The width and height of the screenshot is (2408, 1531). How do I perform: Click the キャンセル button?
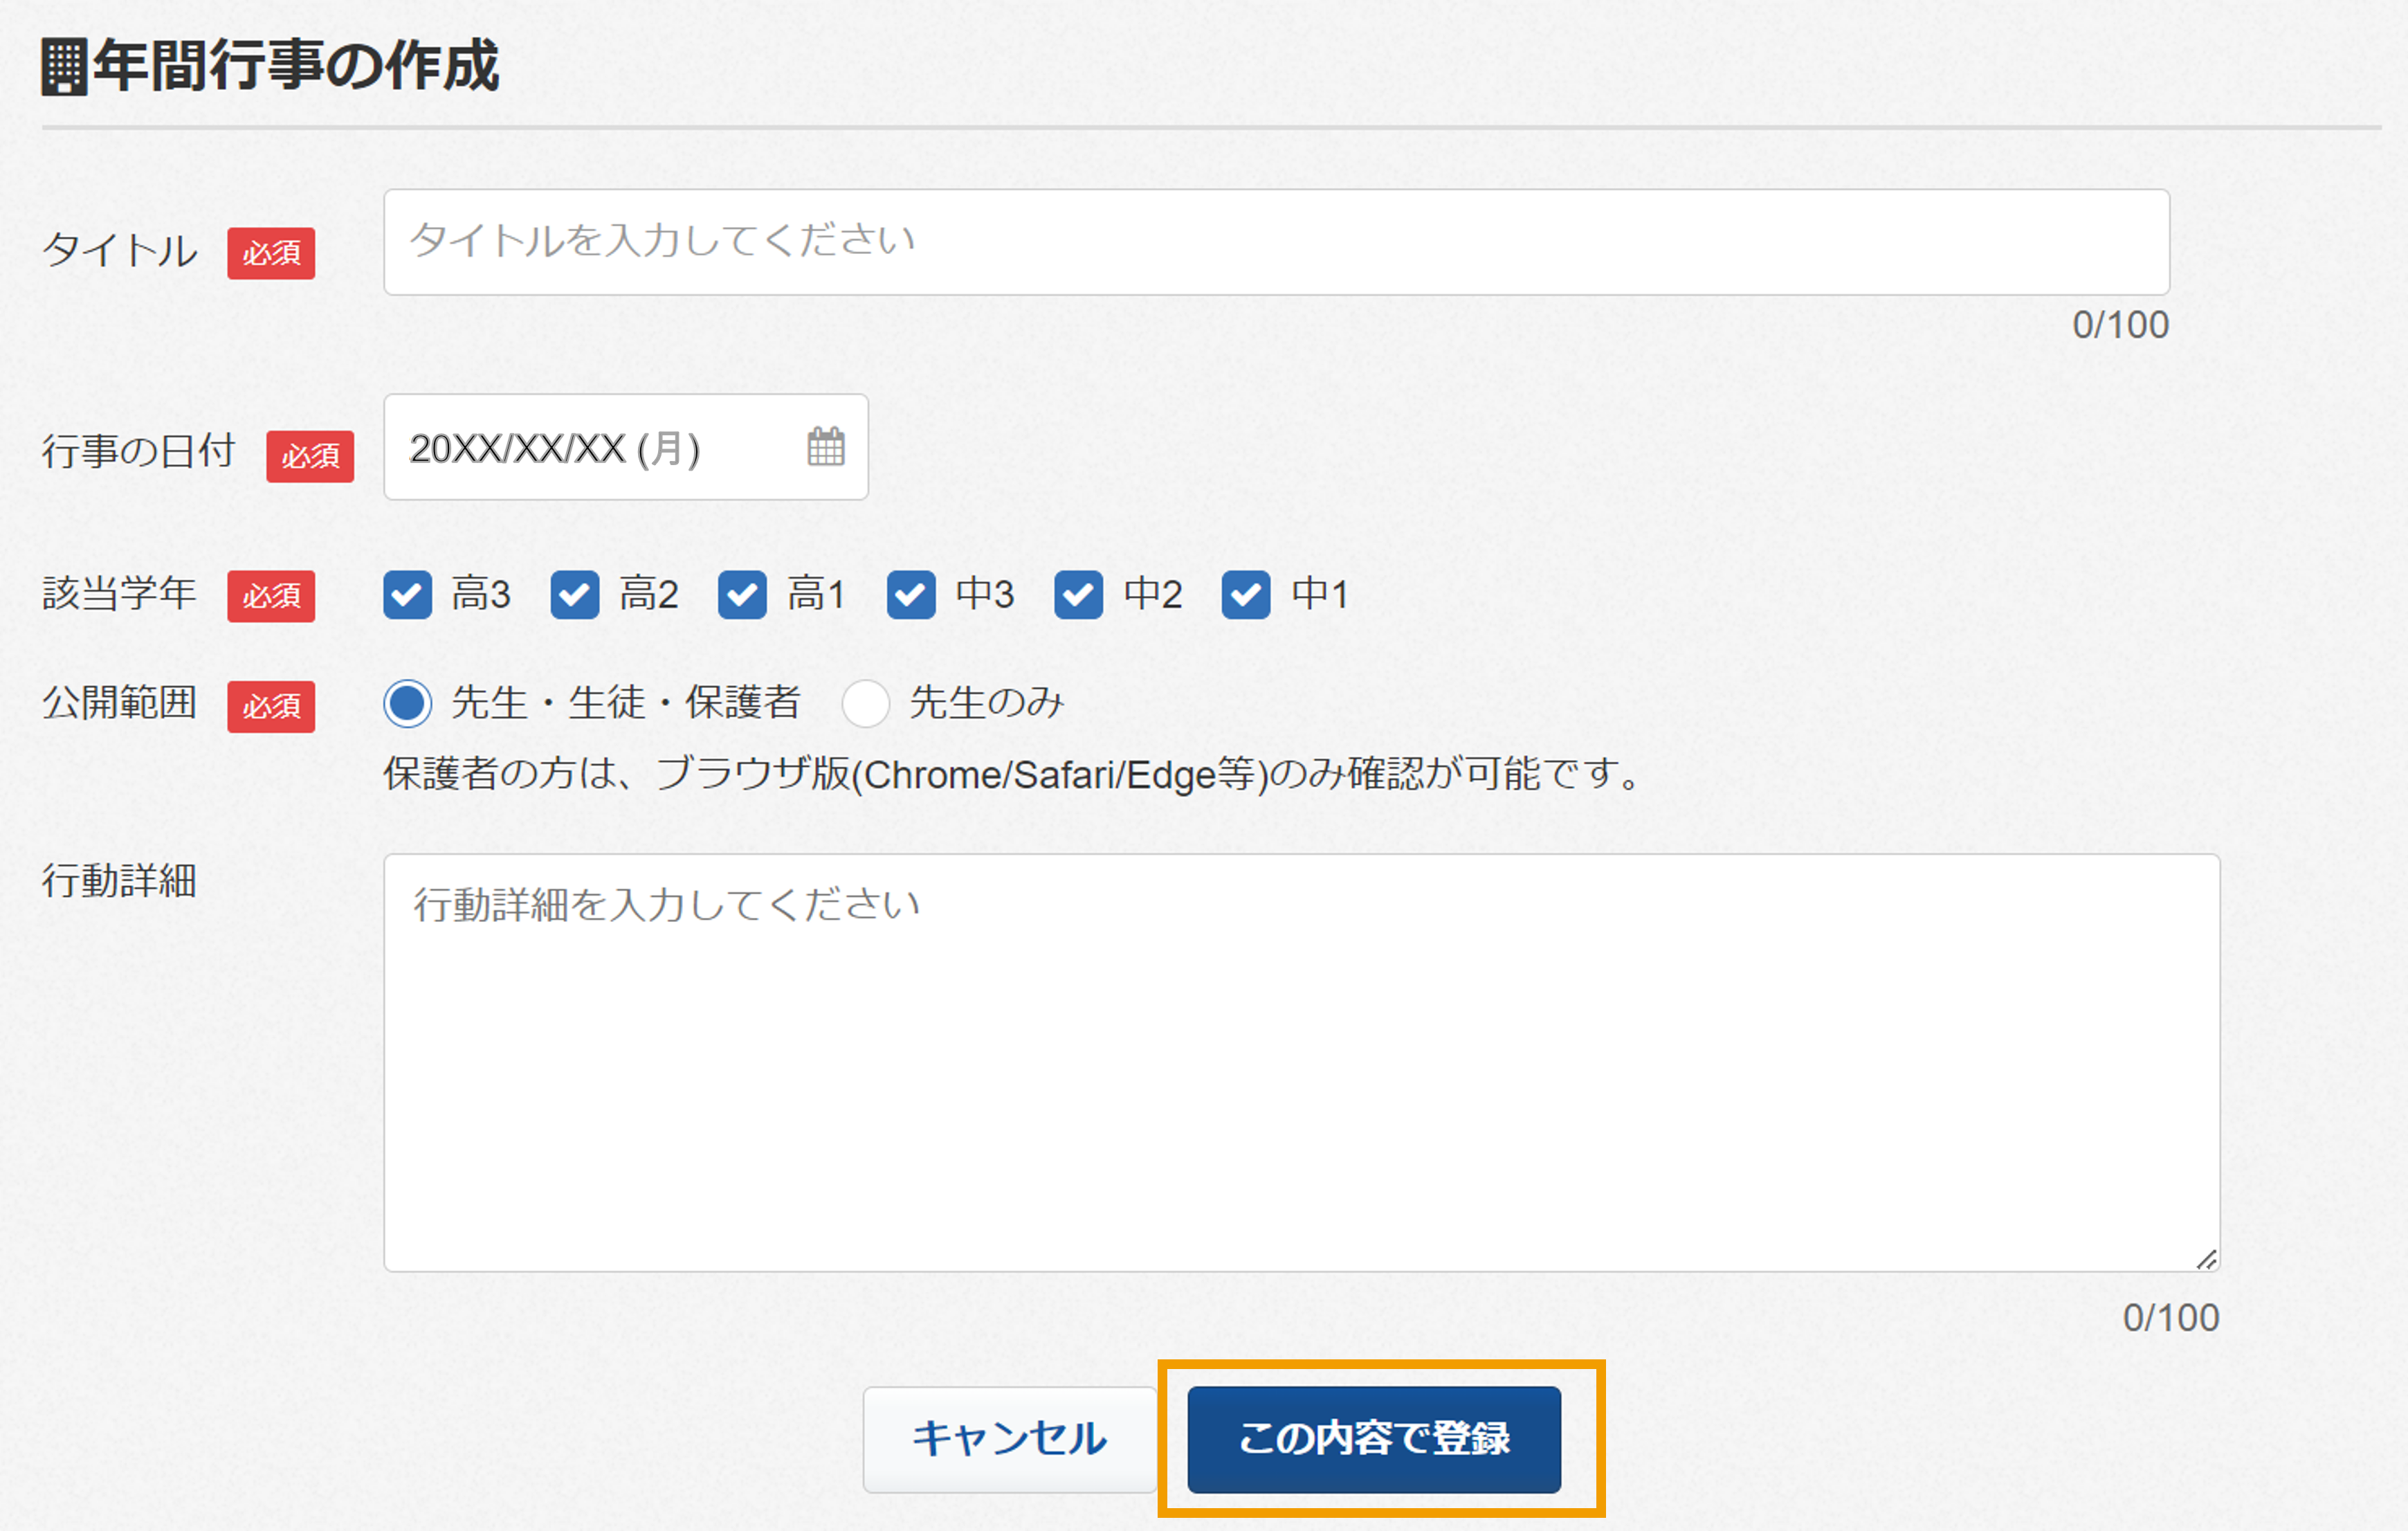point(1010,1439)
